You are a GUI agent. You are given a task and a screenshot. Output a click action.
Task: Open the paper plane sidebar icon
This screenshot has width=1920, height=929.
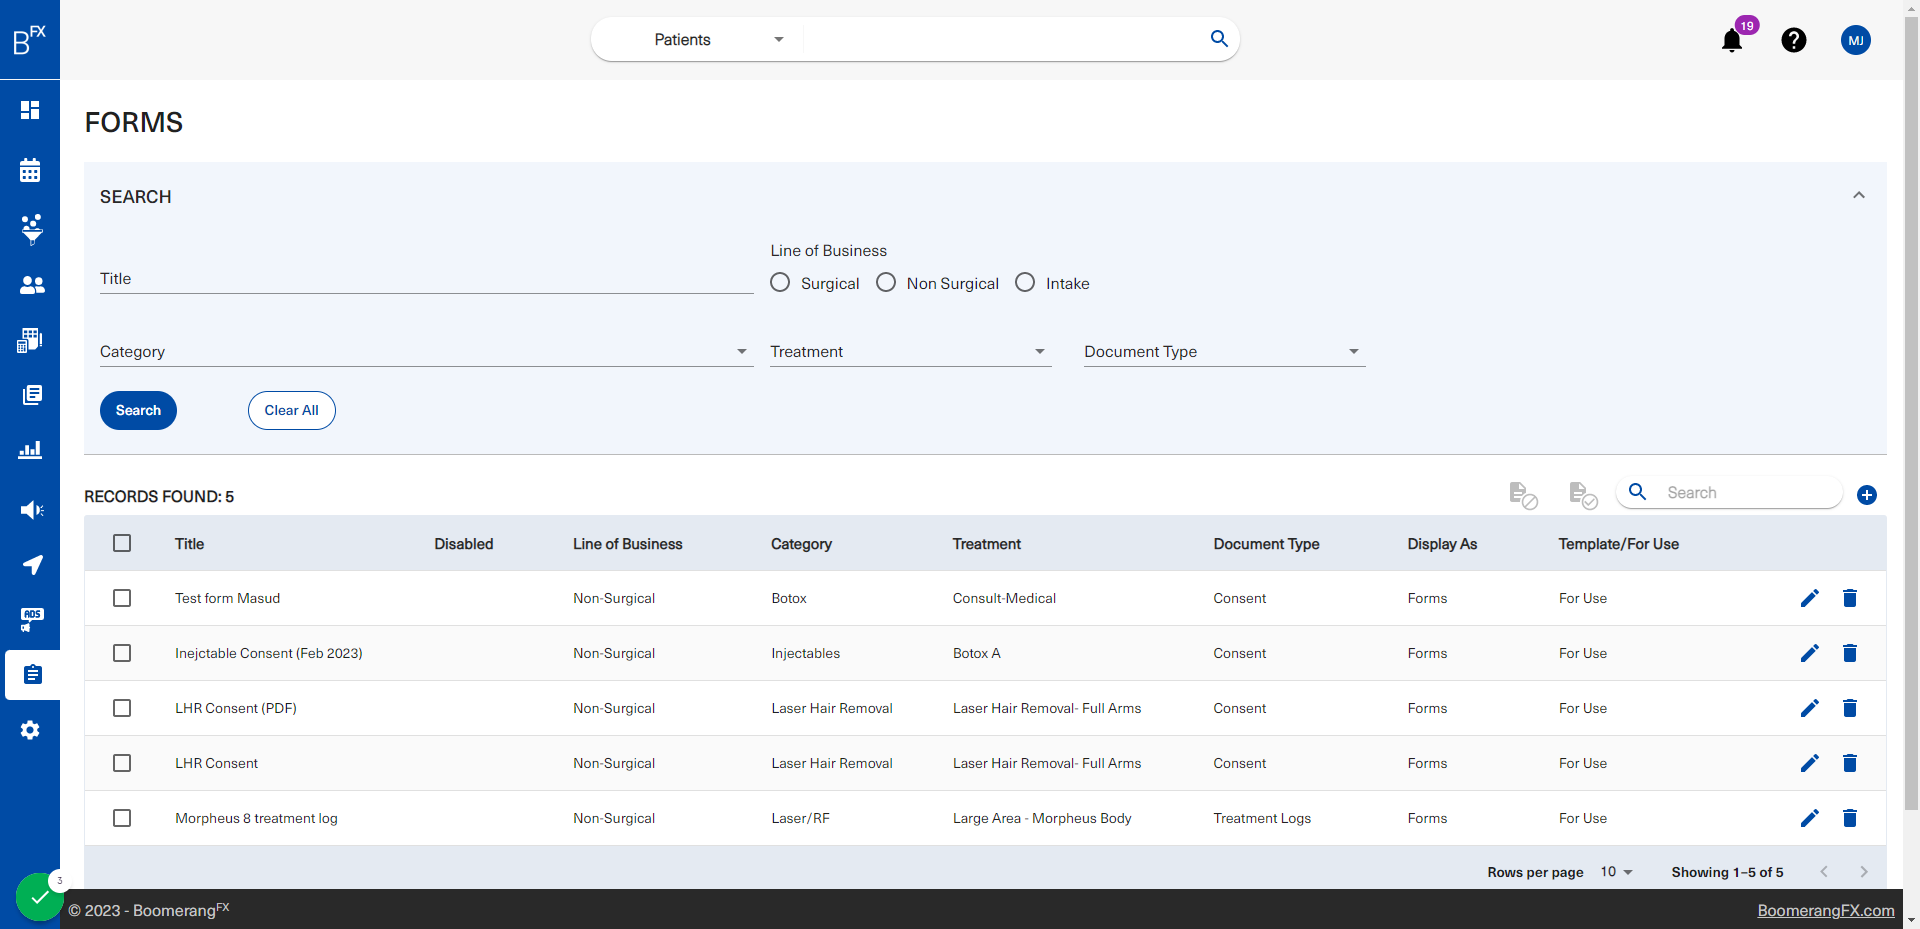pyautogui.click(x=32, y=565)
